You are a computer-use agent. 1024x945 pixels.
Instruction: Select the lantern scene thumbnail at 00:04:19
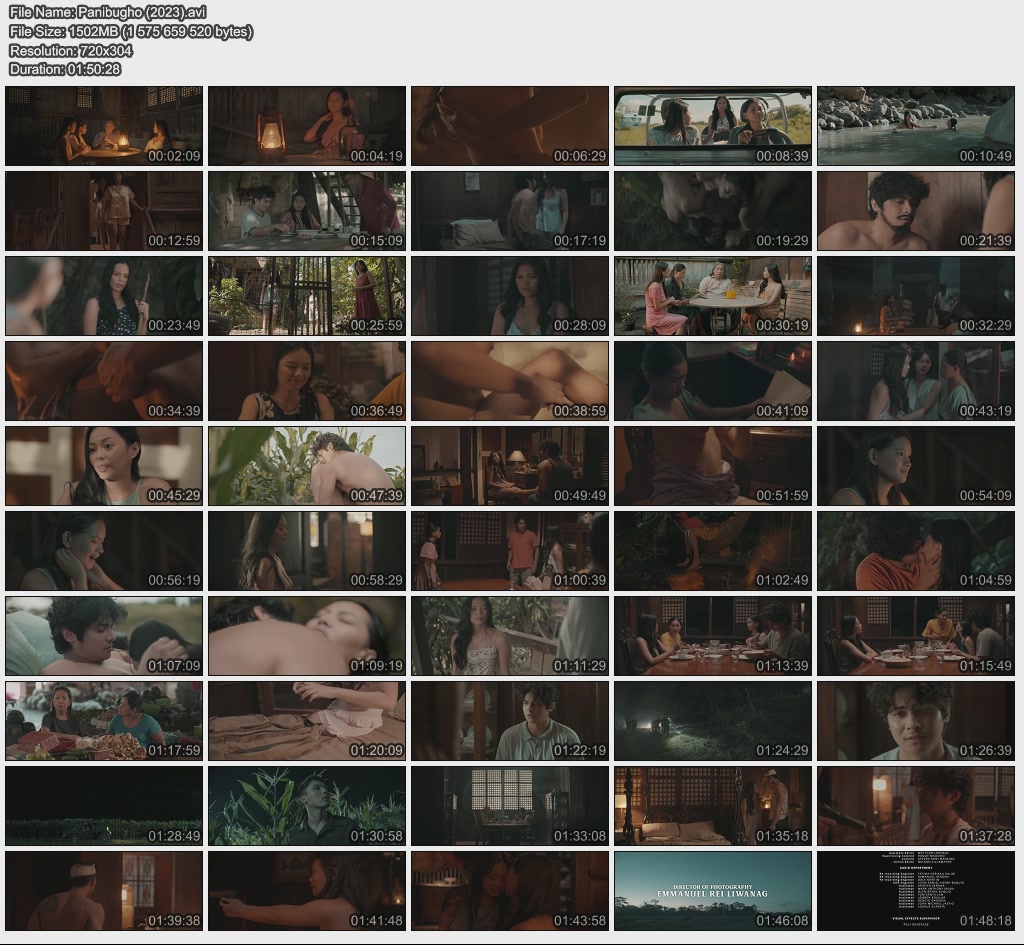[x=307, y=126]
